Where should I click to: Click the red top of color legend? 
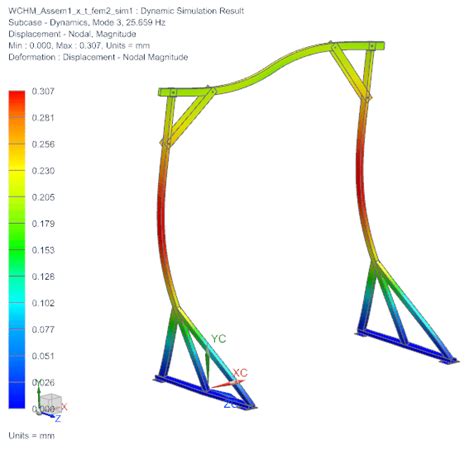coord(17,95)
